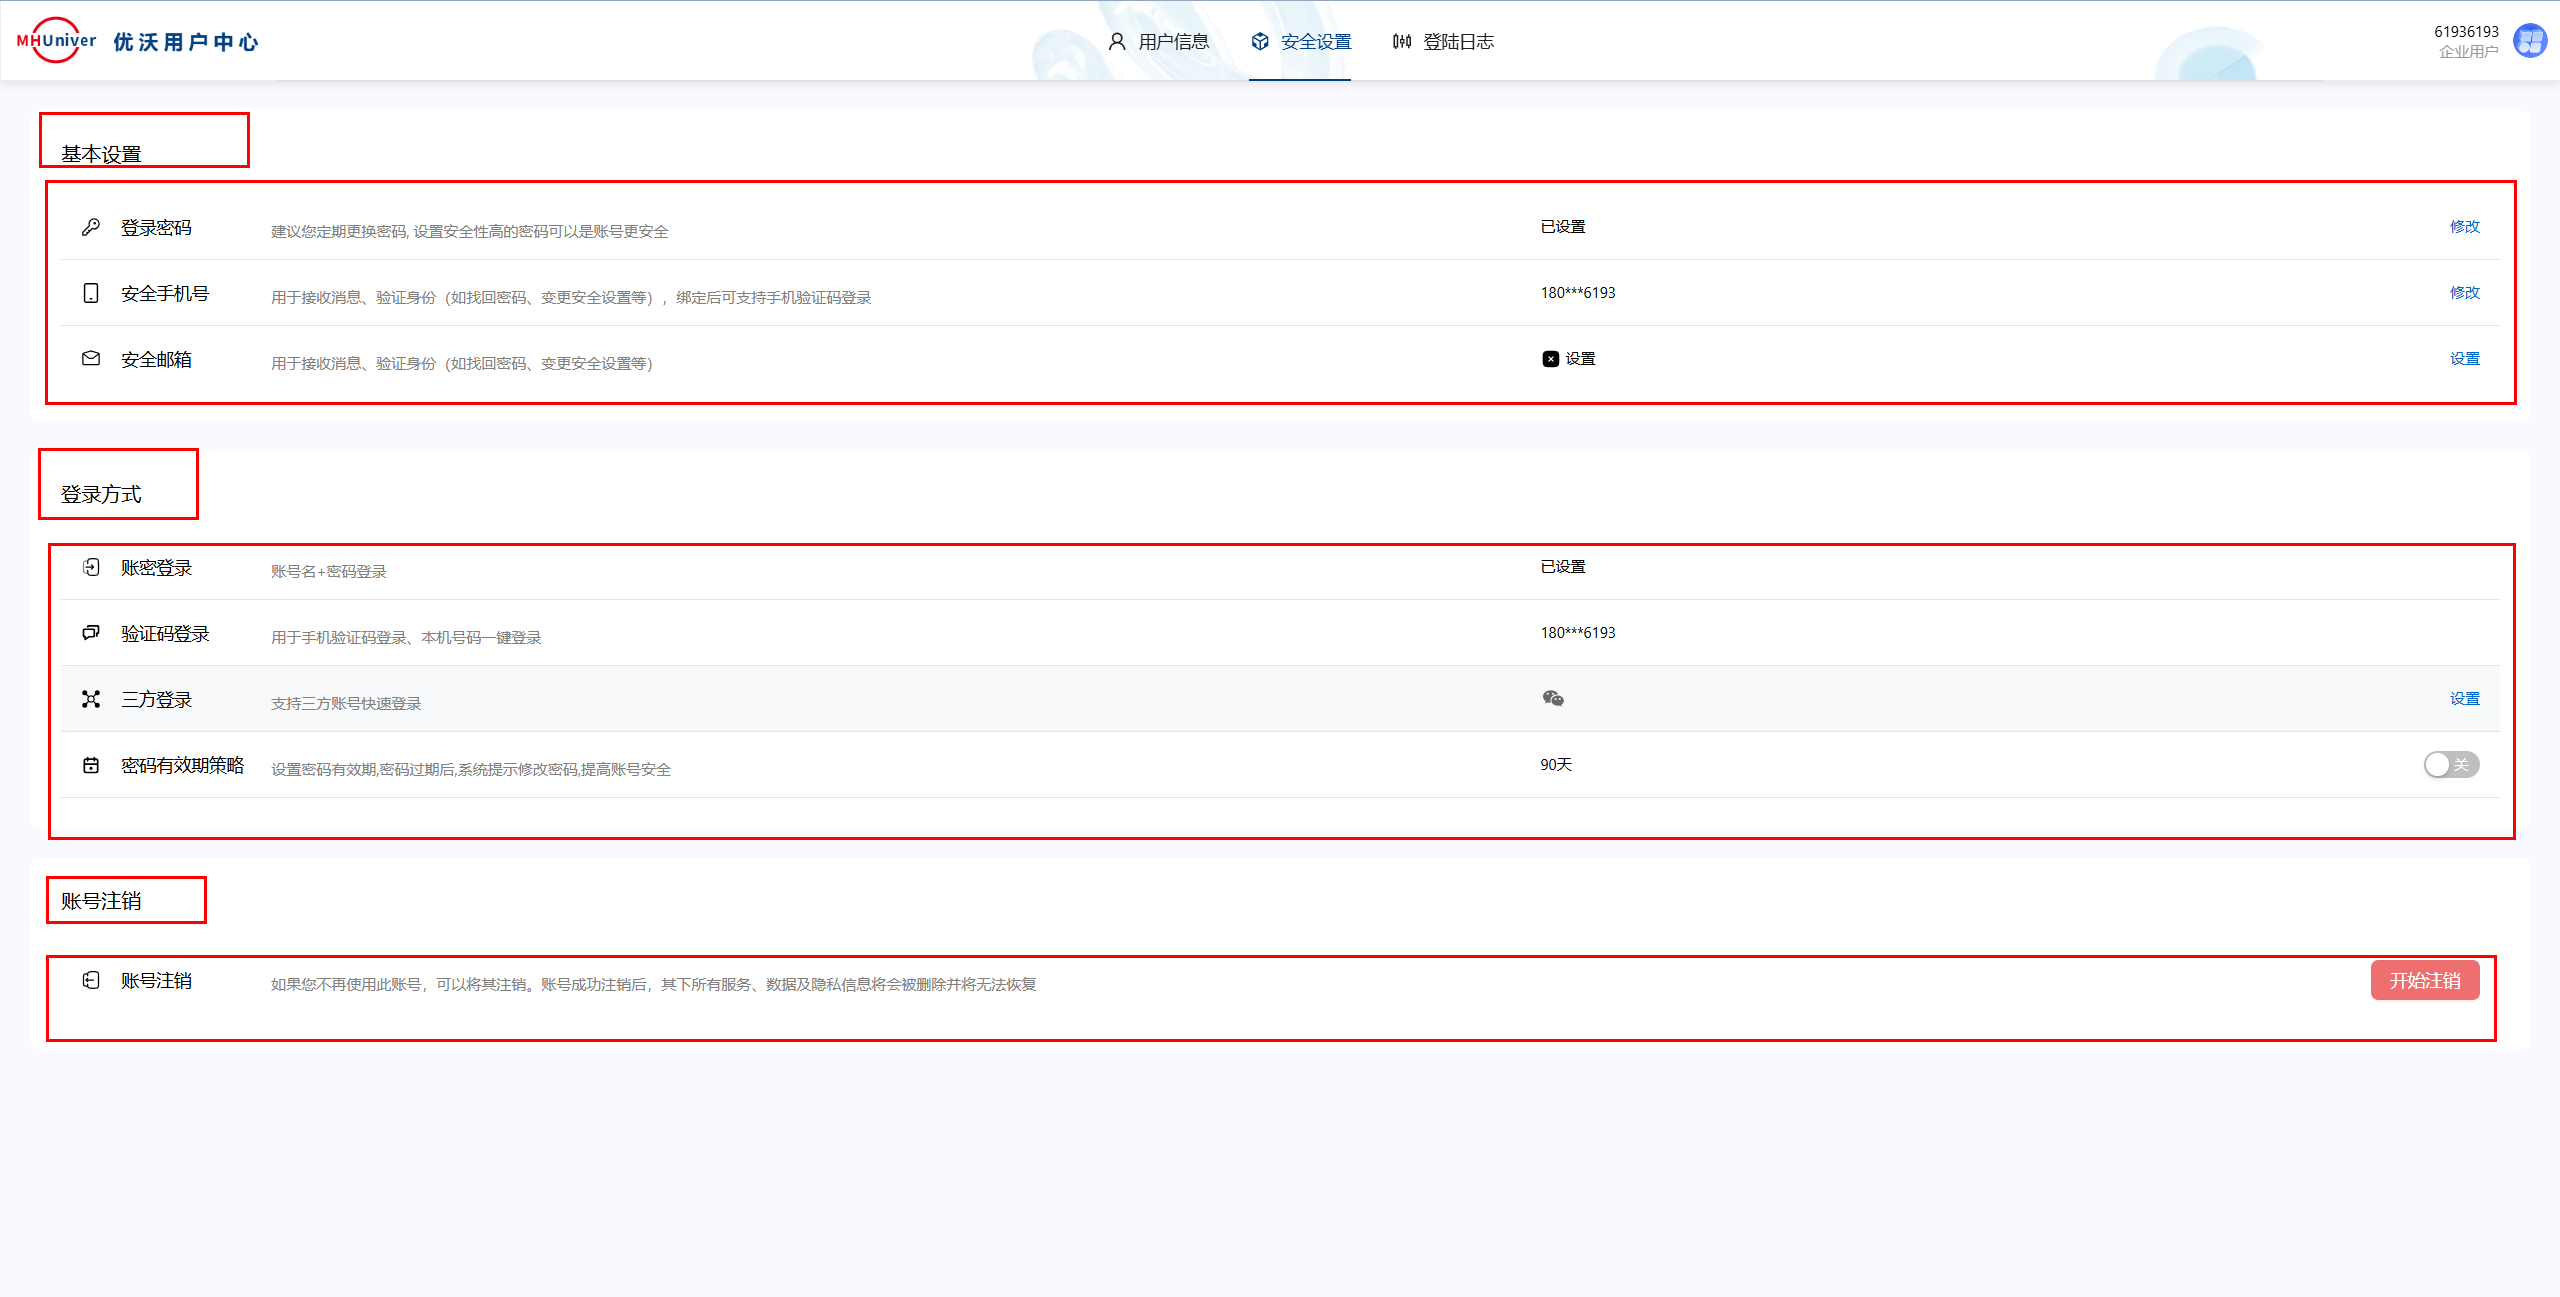Click the phone icon beside 安全手机号
This screenshot has height=1297, width=2560.
tap(91, 293)
